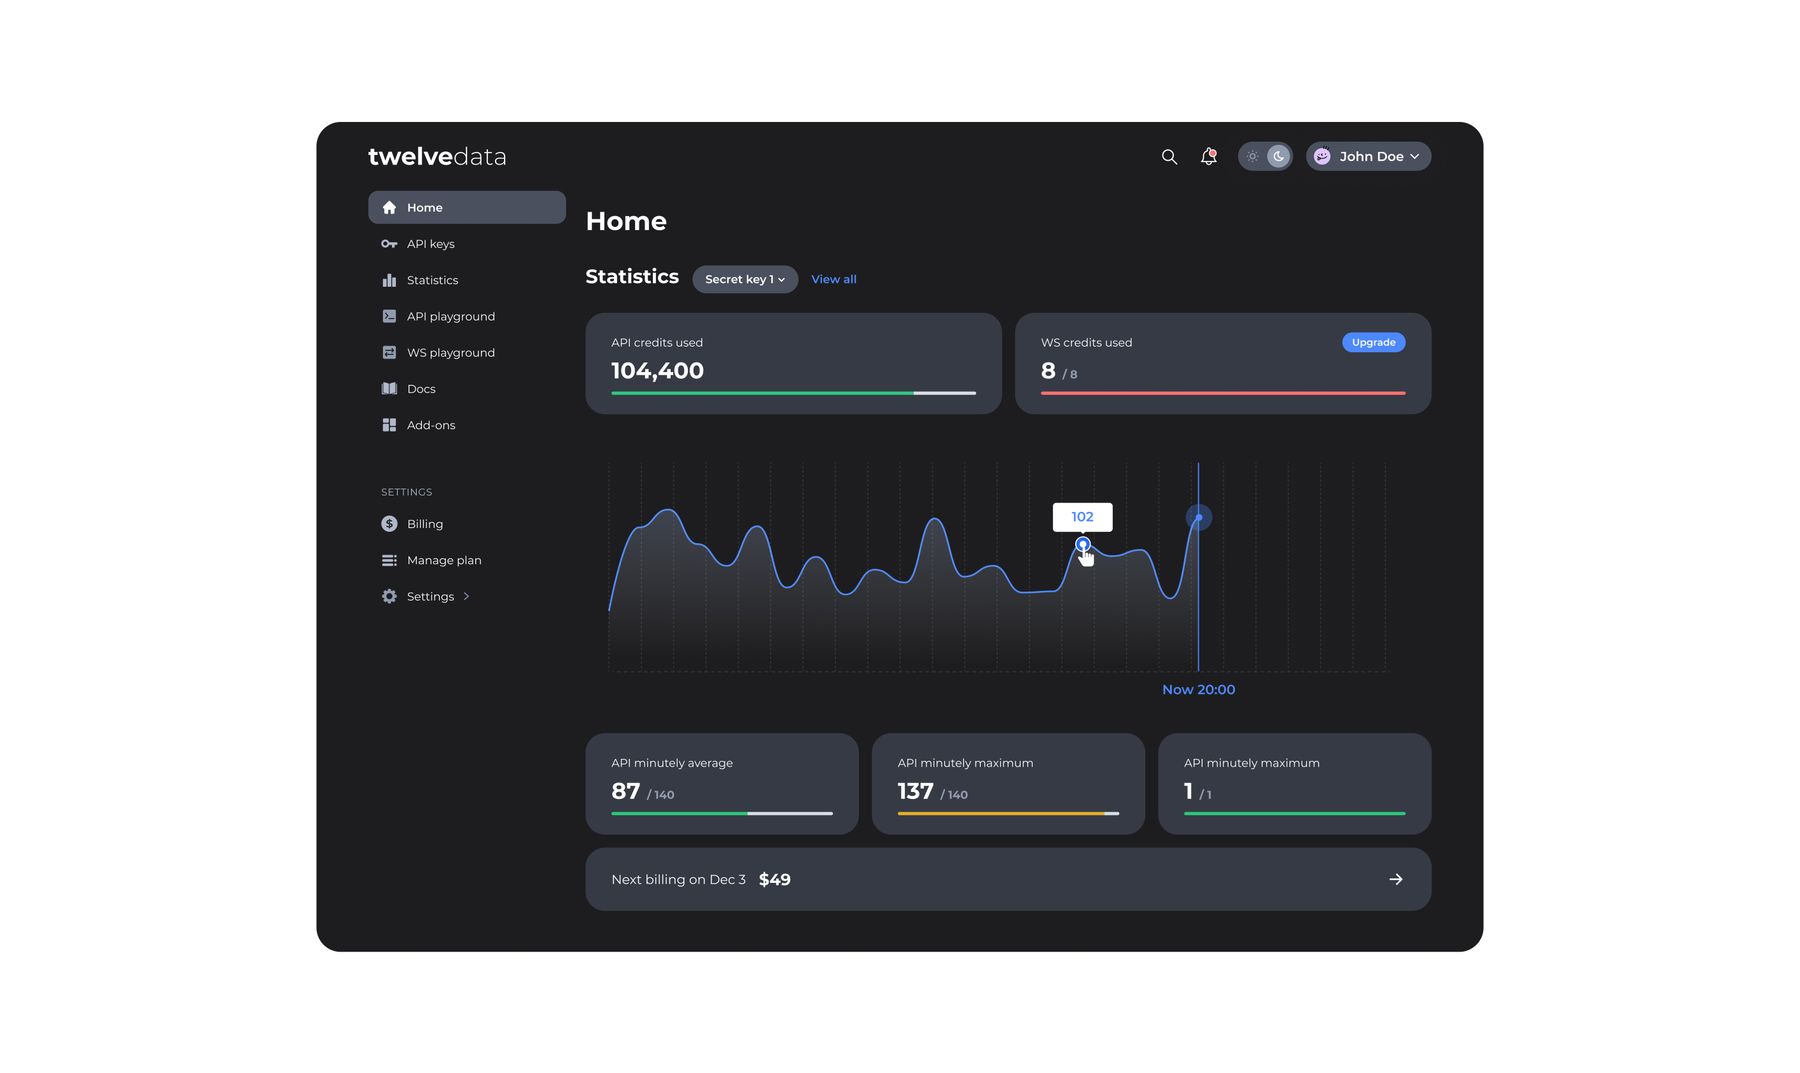
Task: Open Manage plan in sidebar
Action: tap(443, 560)
